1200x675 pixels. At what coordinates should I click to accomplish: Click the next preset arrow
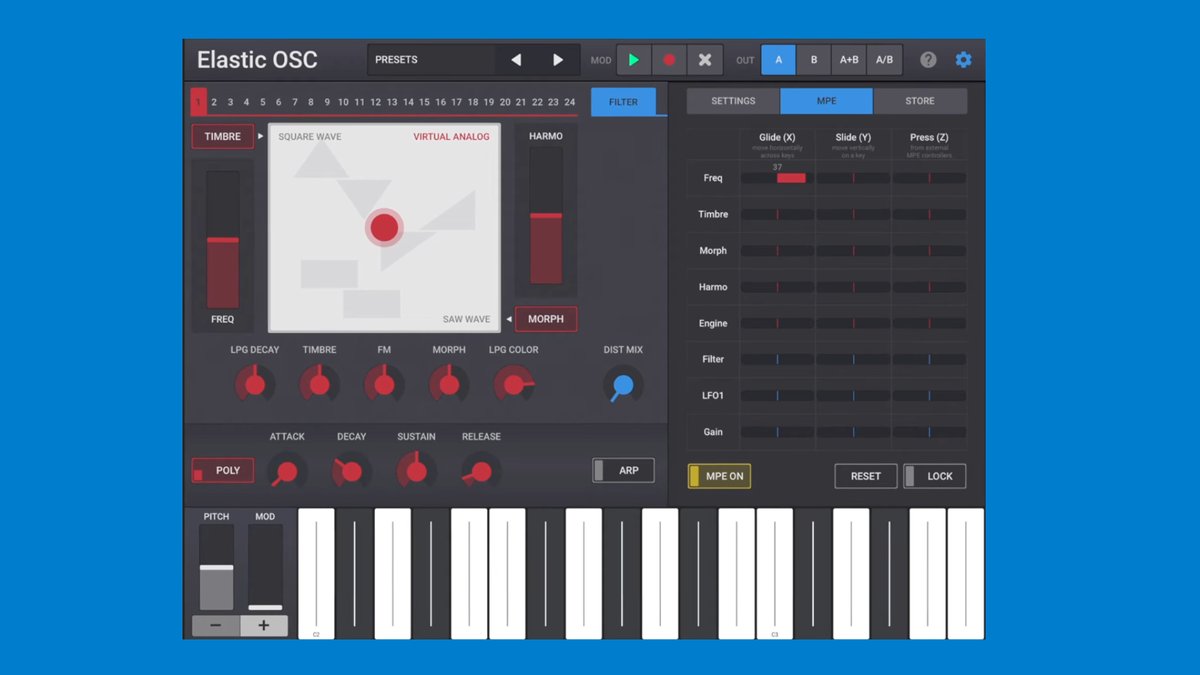558,59
